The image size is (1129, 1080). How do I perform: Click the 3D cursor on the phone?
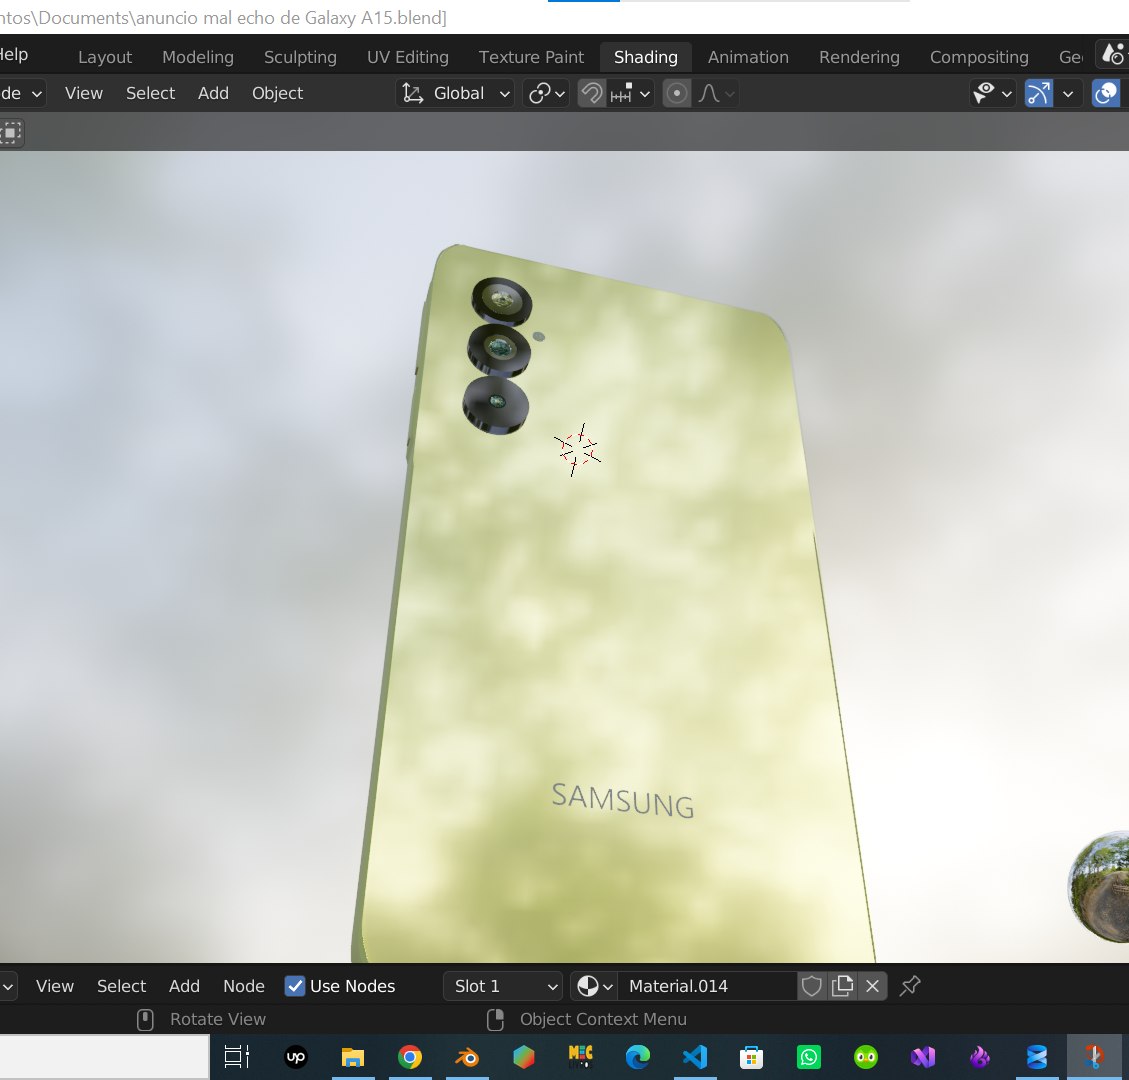(x=577, y=449)
